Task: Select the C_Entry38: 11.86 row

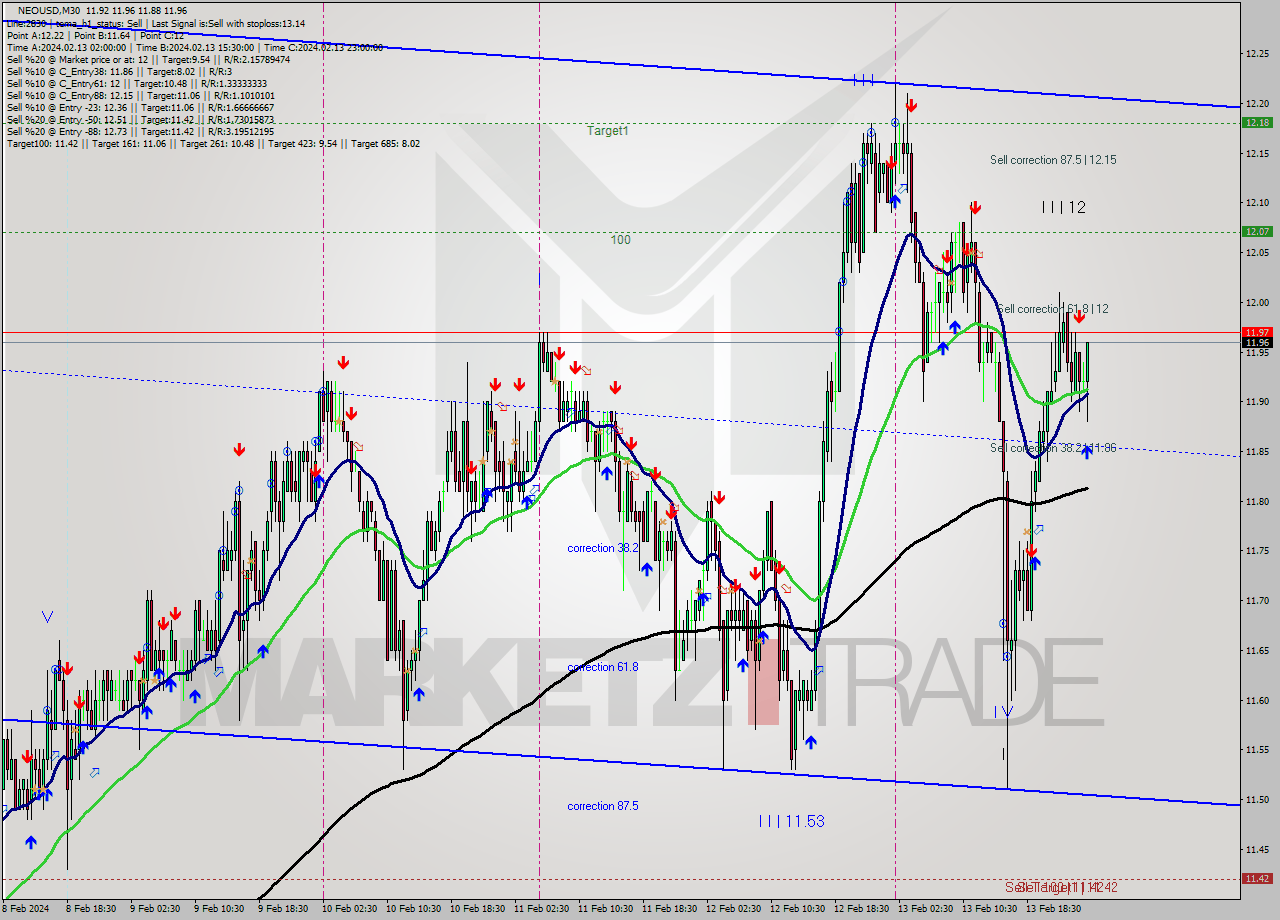Action: pyautogui.click(x=119, y=71)
